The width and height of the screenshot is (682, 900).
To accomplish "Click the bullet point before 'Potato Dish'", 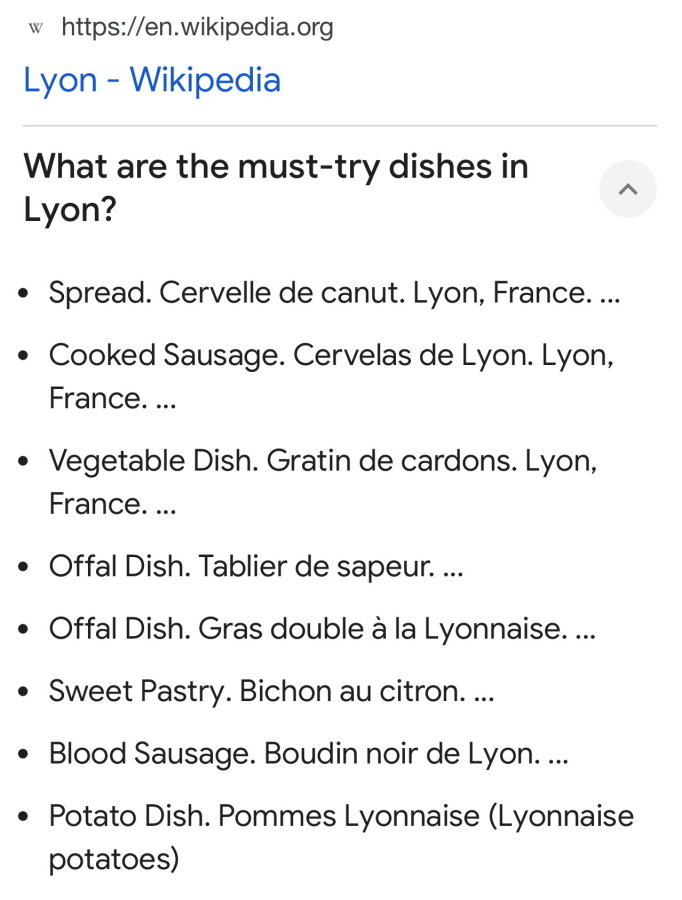I will [x=23, y=817].
